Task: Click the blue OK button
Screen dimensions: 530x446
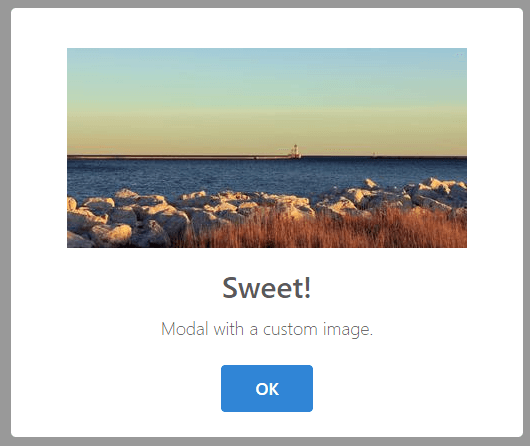Action: (x=267, y=388)
